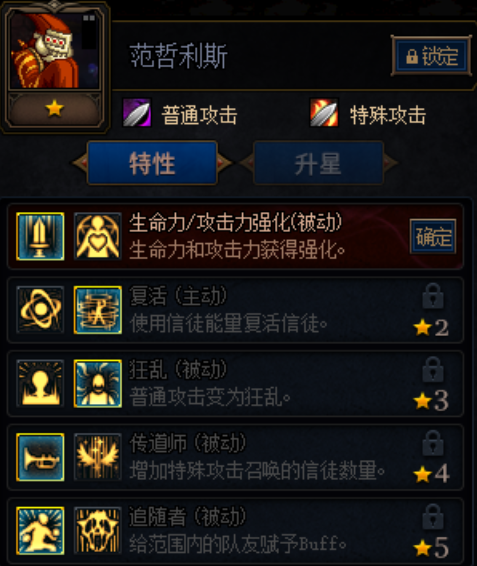Confirm with the 确定 button

point(433,236)
